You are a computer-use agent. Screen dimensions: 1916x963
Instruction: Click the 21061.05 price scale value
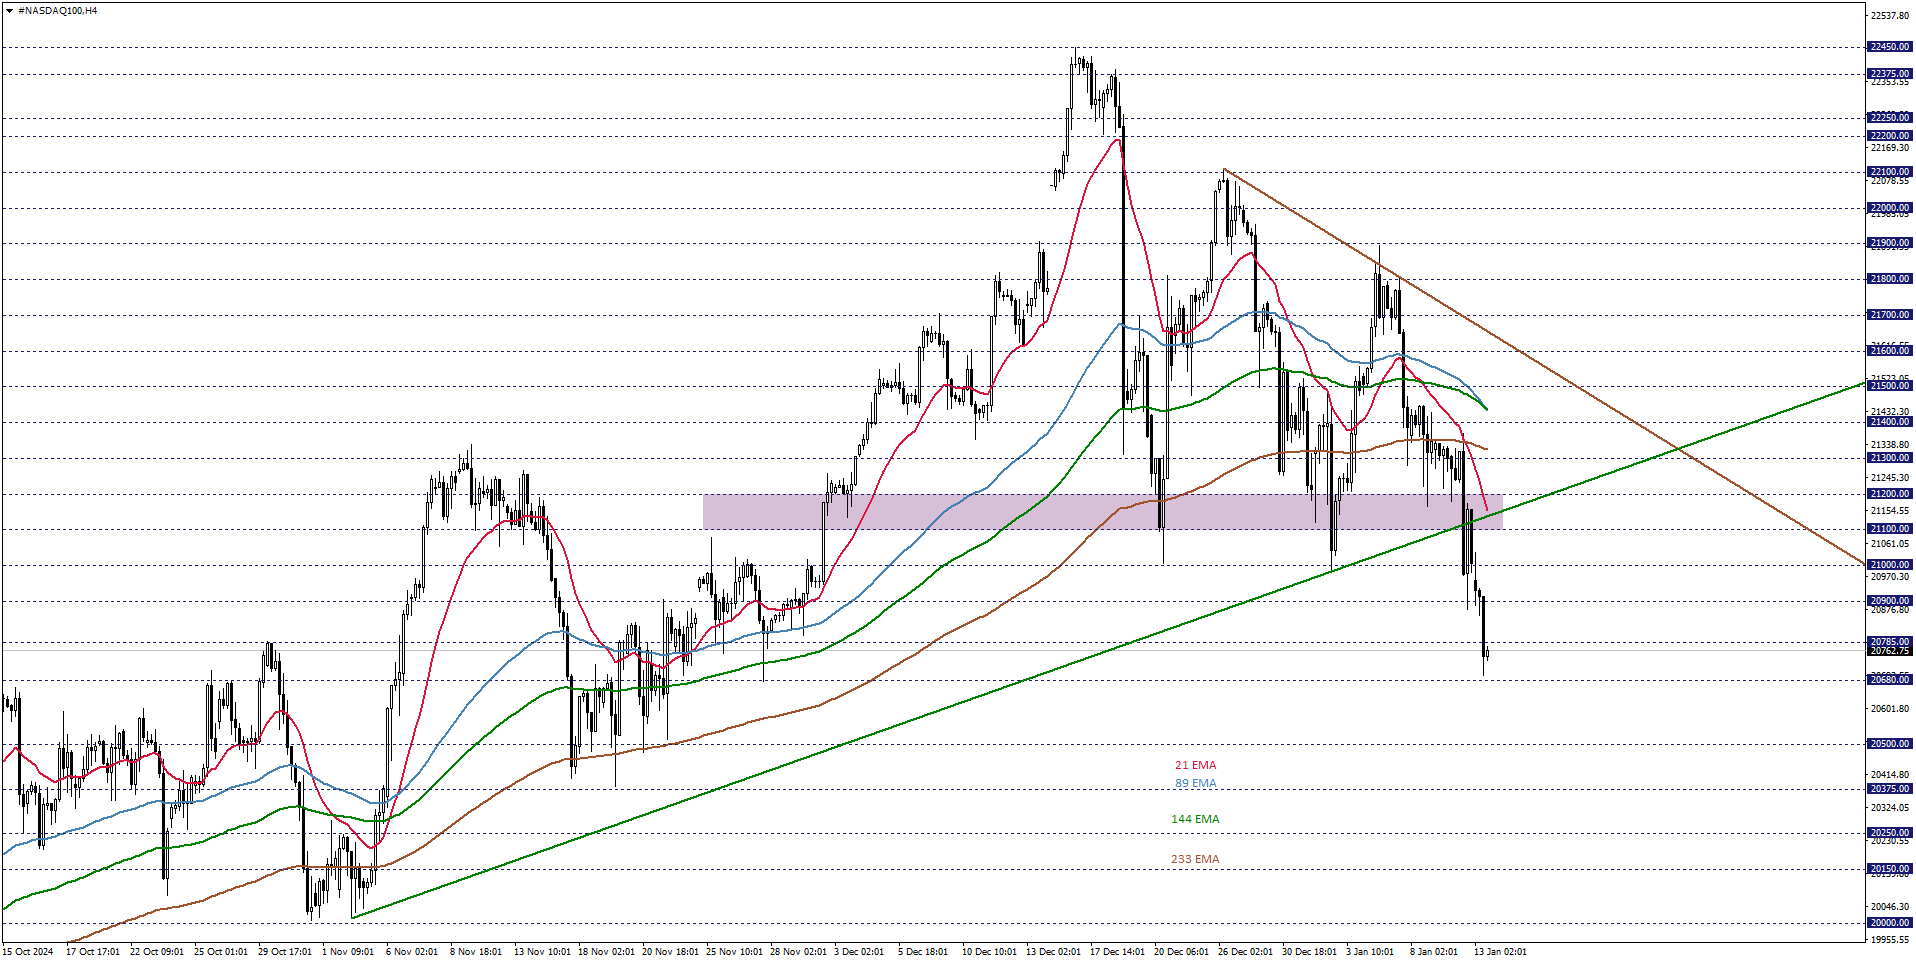coord(1889,544)
